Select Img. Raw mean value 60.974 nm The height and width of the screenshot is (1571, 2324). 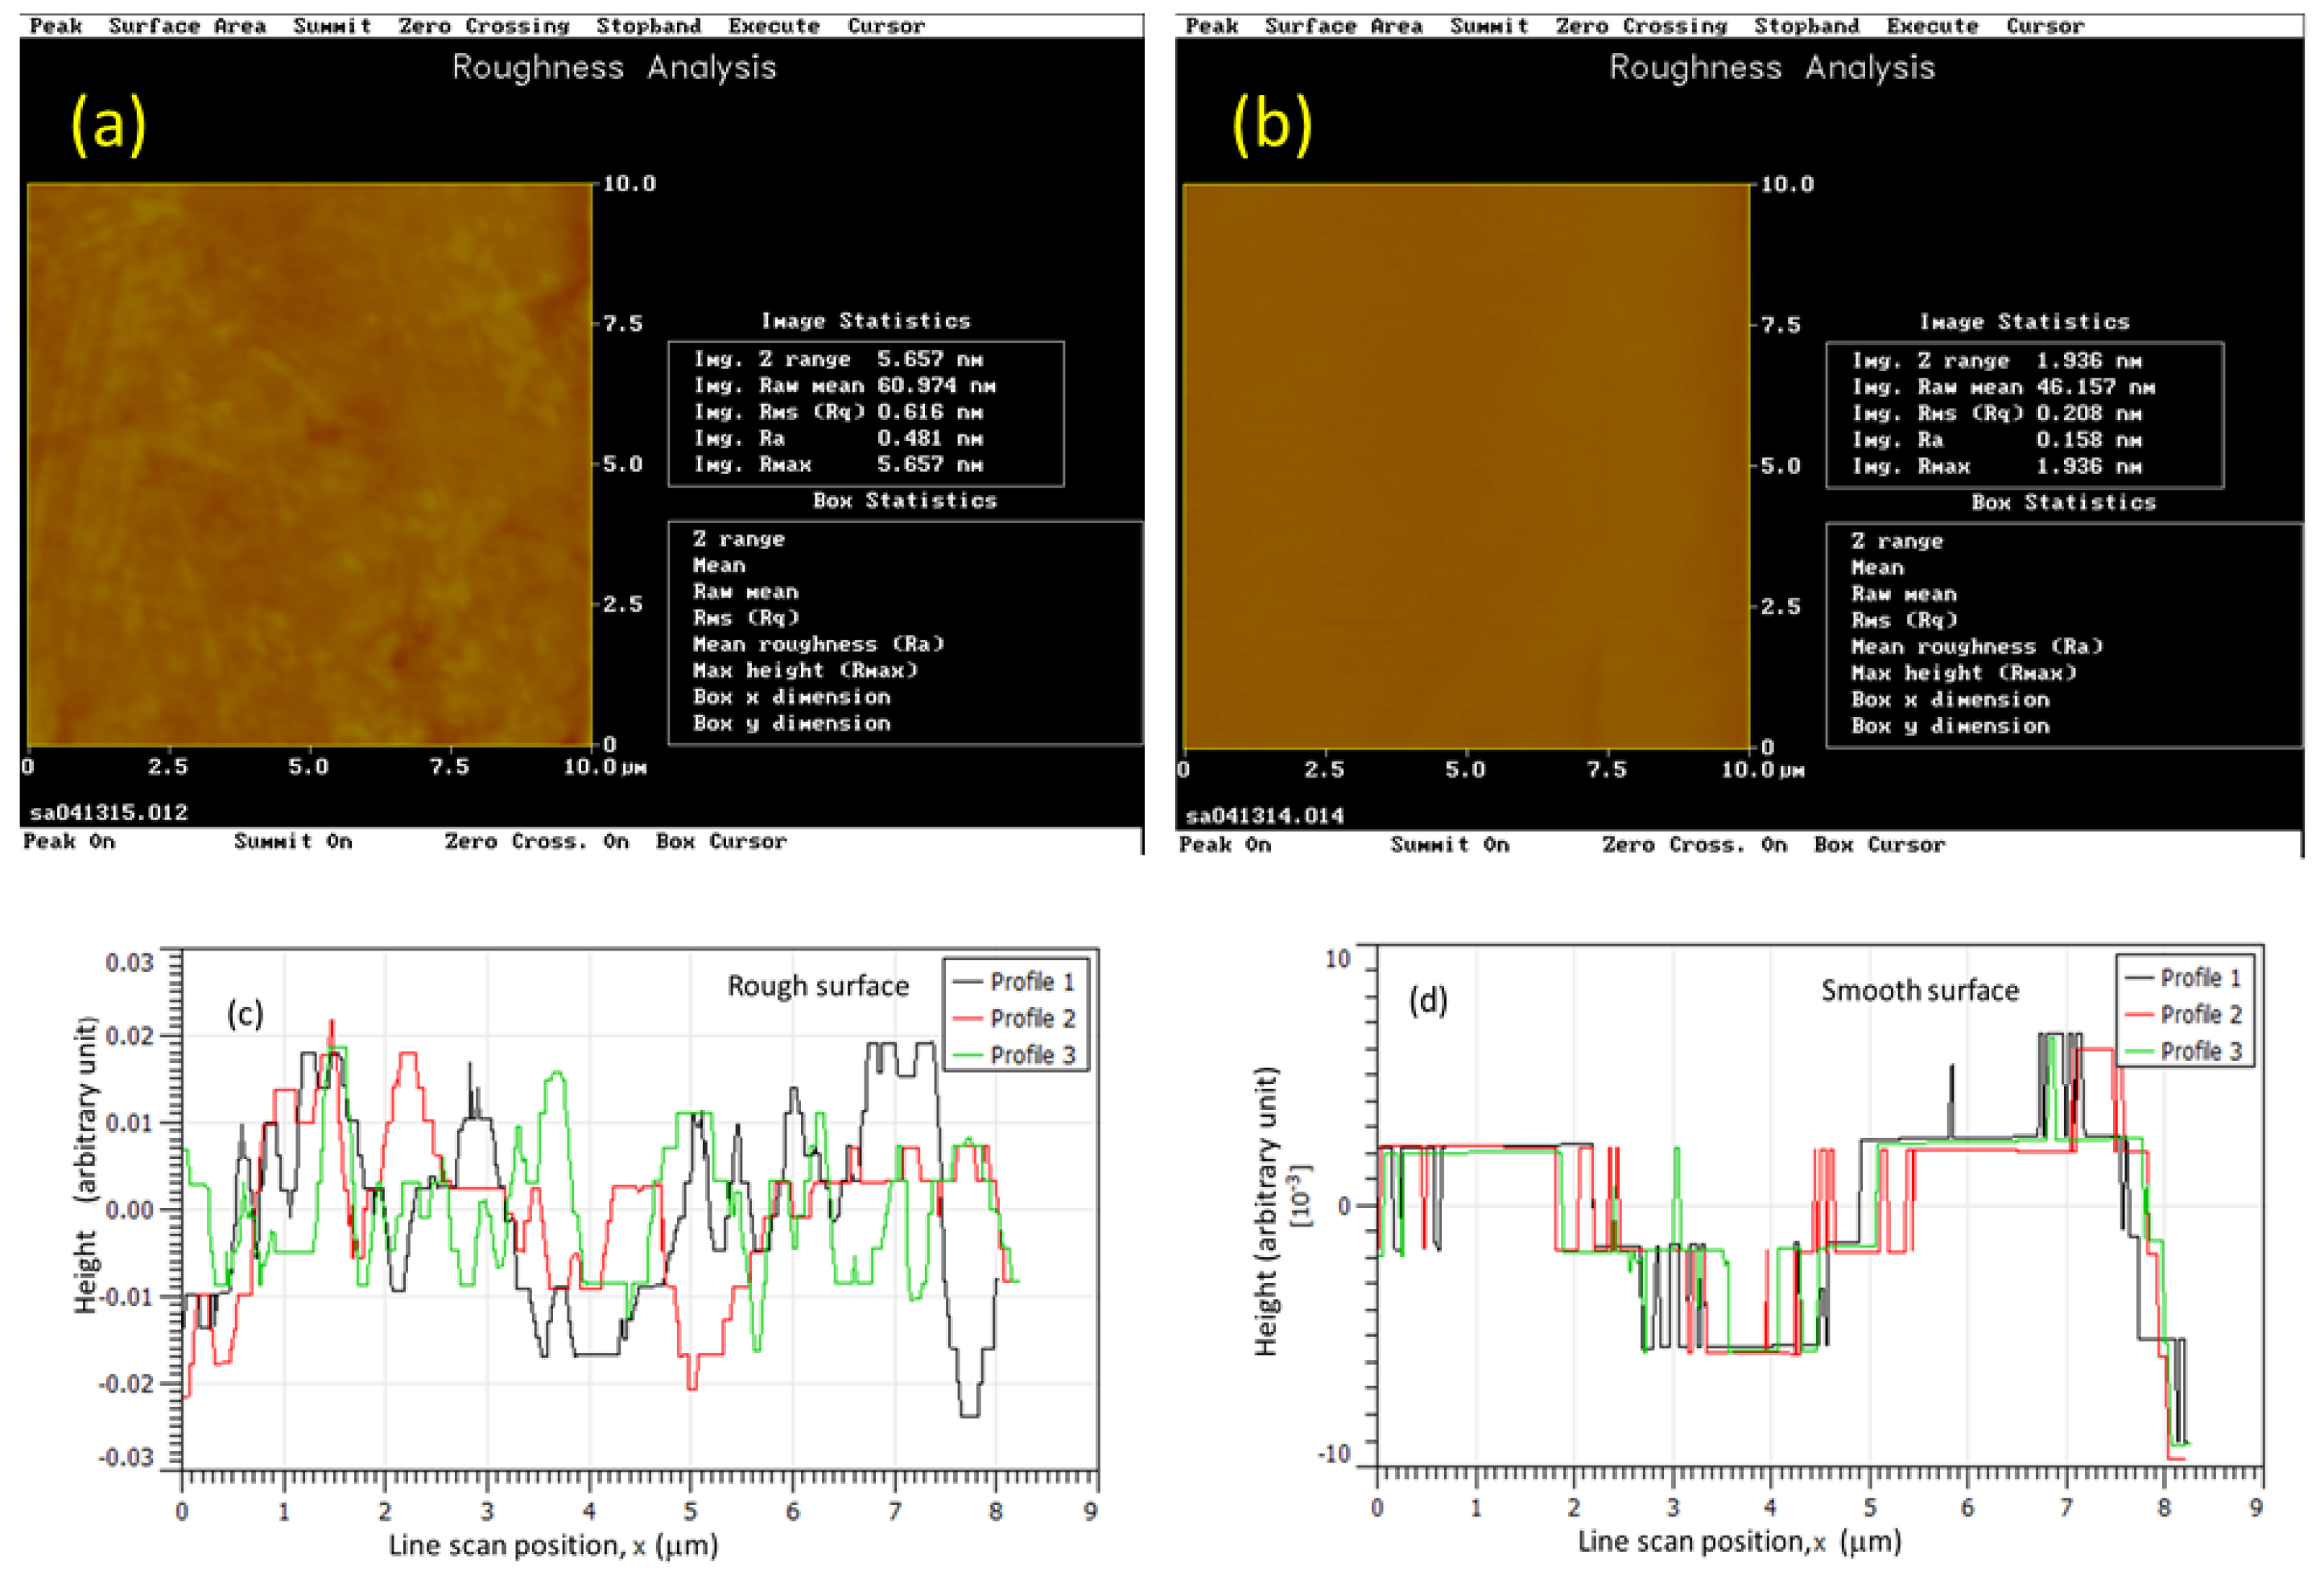click(936, 386)
